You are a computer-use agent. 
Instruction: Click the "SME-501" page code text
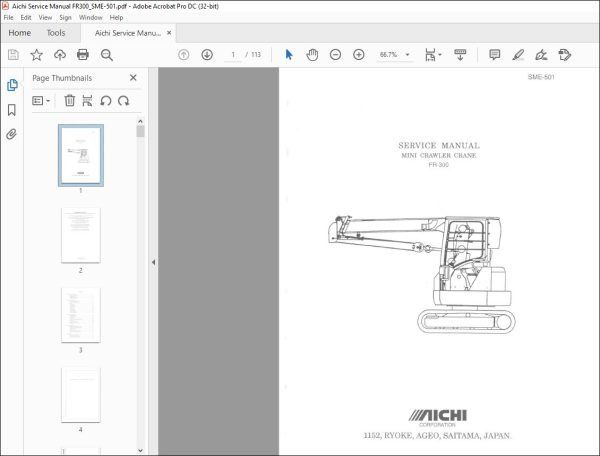(x=541, y=77)
